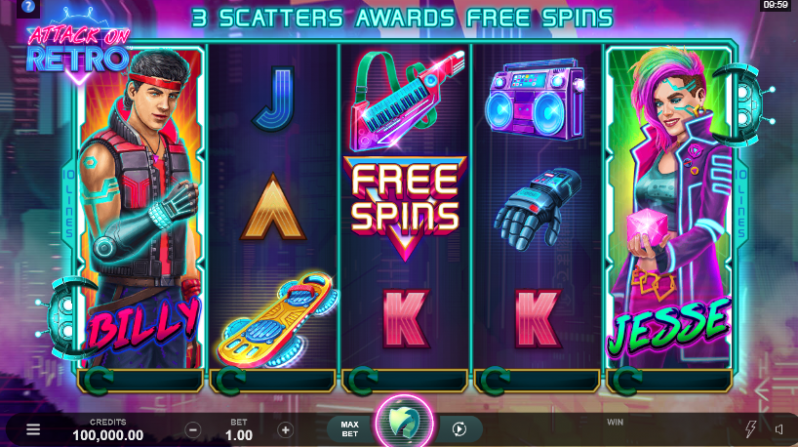Select the hoverboard symbol
The width and height of the screenshot is (798, 447).
coord(277,319)
